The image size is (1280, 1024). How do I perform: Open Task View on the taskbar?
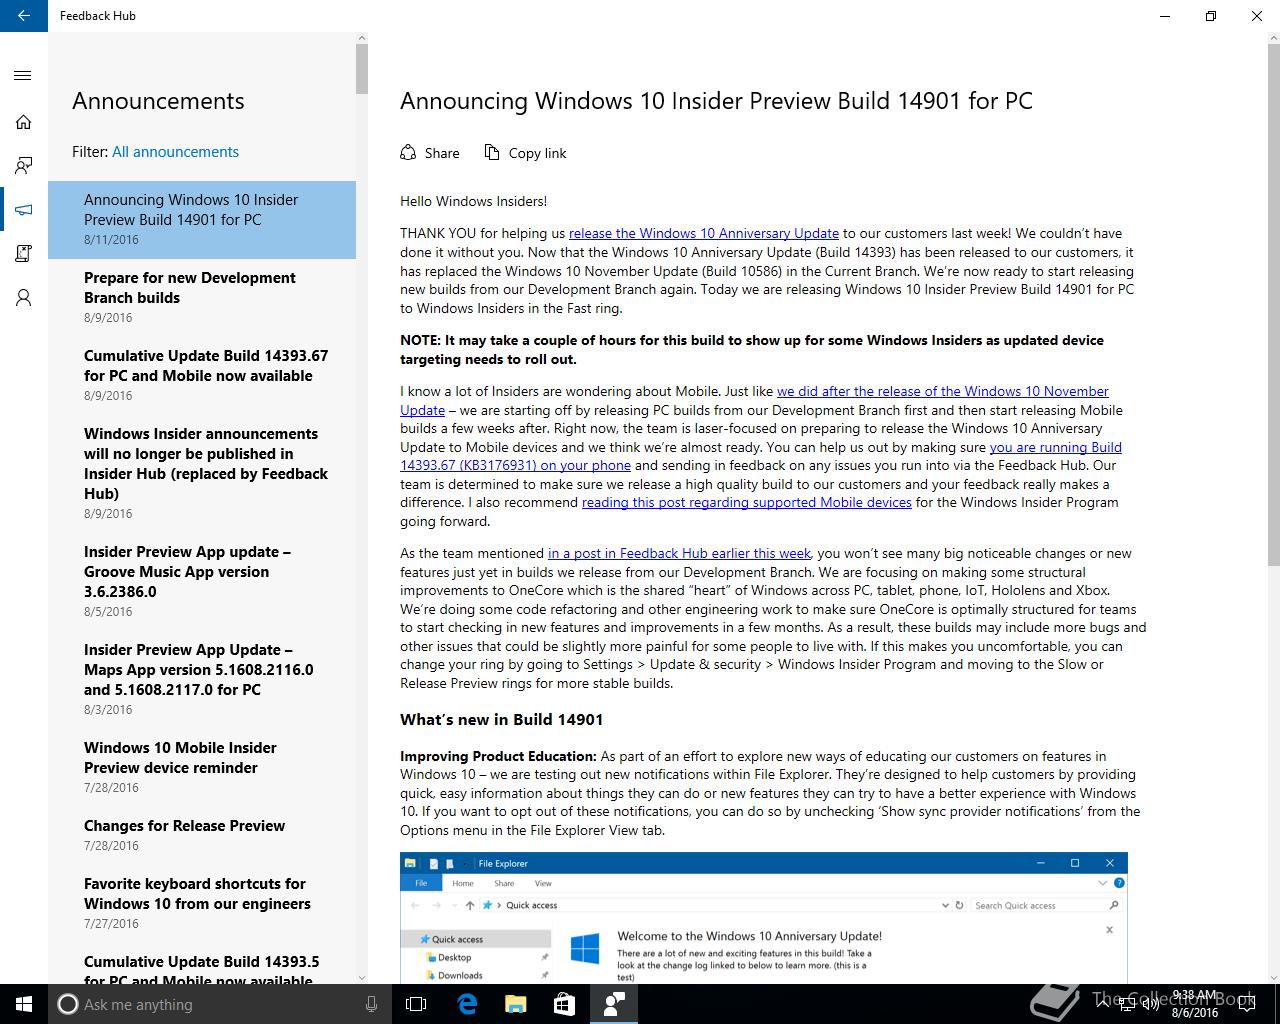416,1004
